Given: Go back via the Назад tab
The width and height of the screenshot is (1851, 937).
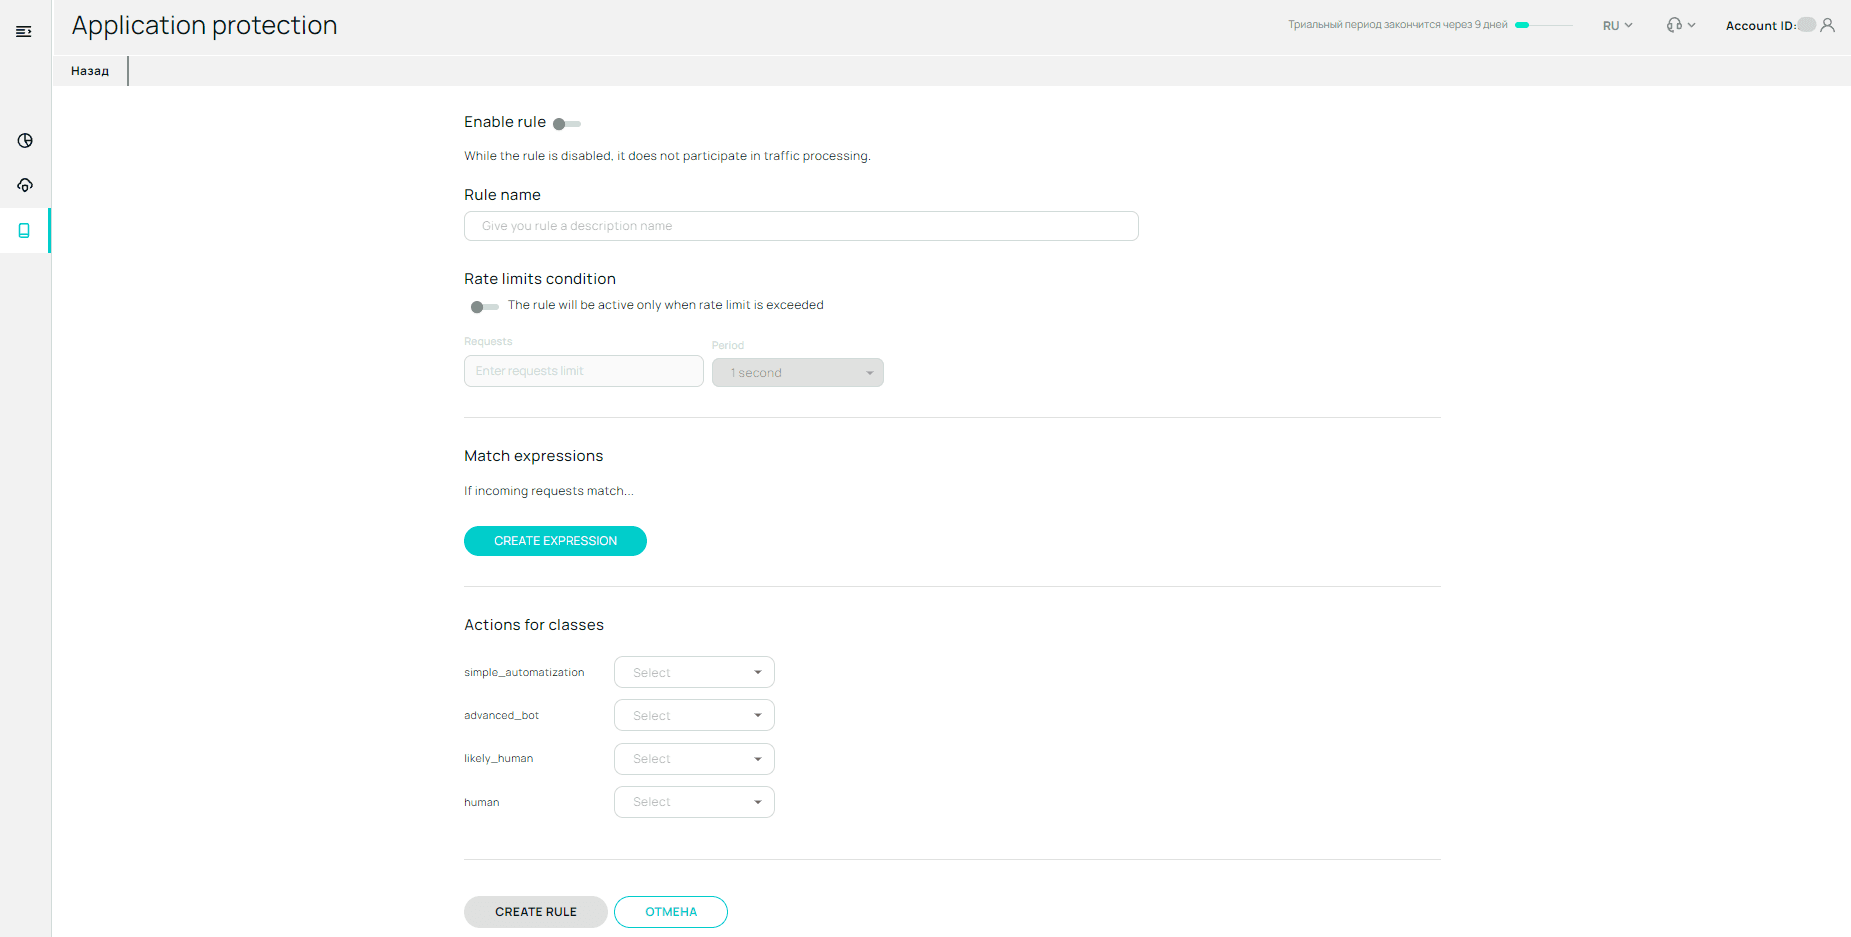Looking at the screenshot, I should click(90, 71).
